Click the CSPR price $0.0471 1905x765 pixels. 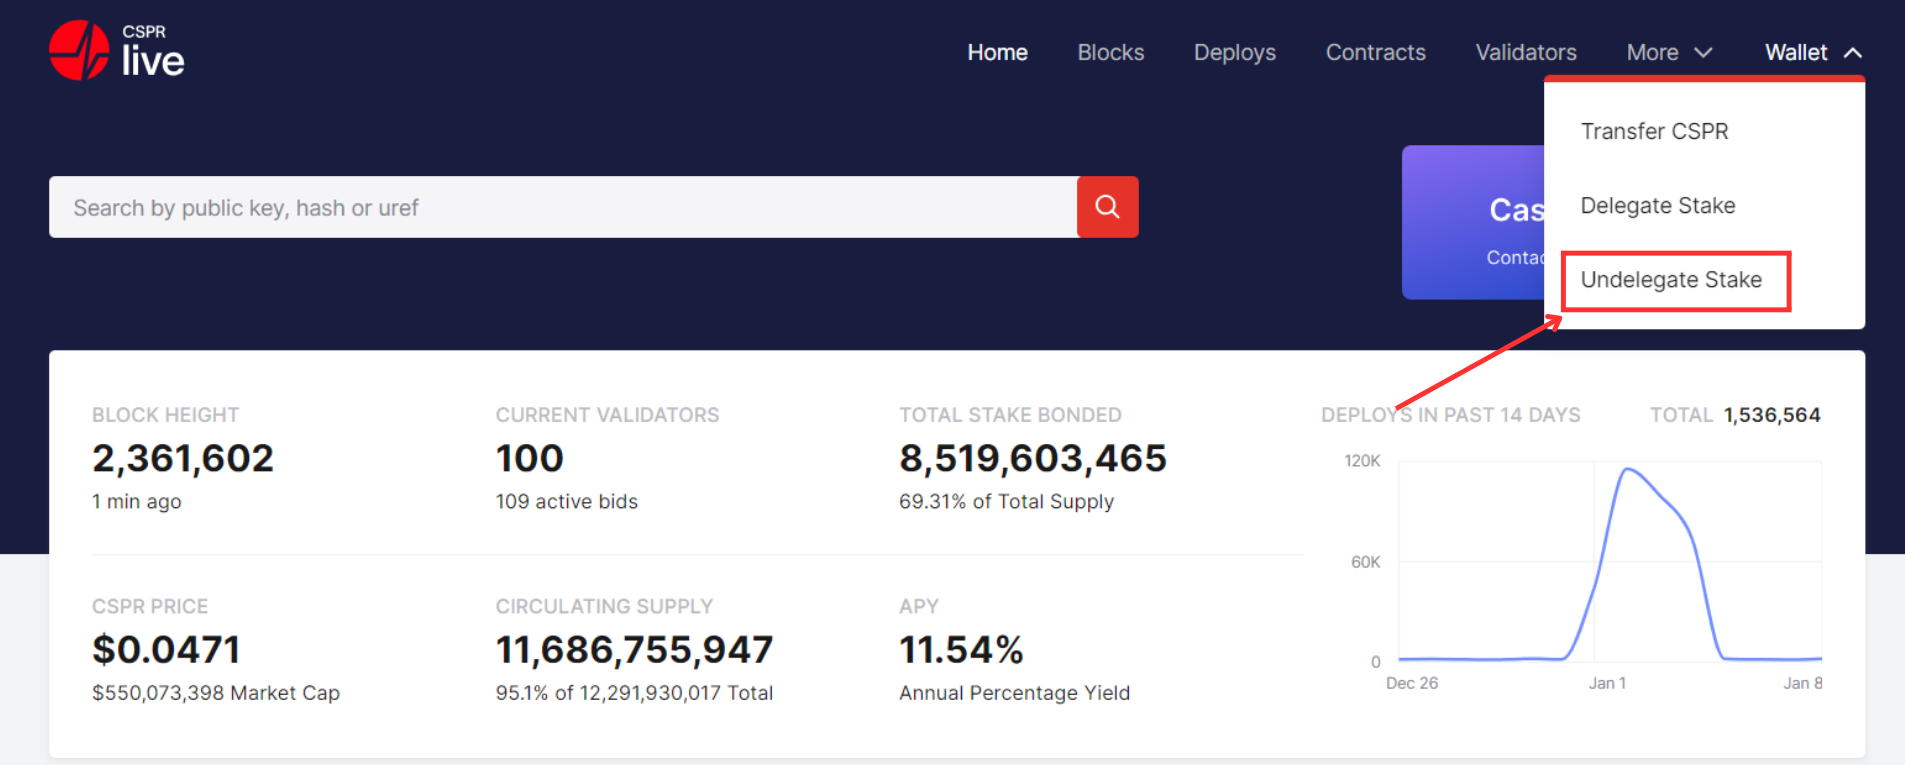click(x=166, y=650)
